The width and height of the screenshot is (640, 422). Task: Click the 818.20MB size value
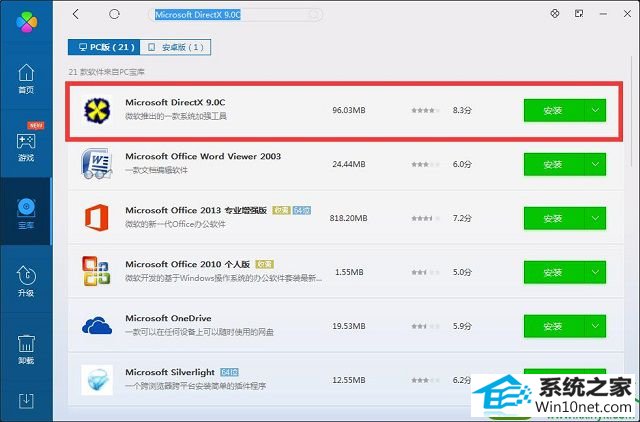pos(349,218)
